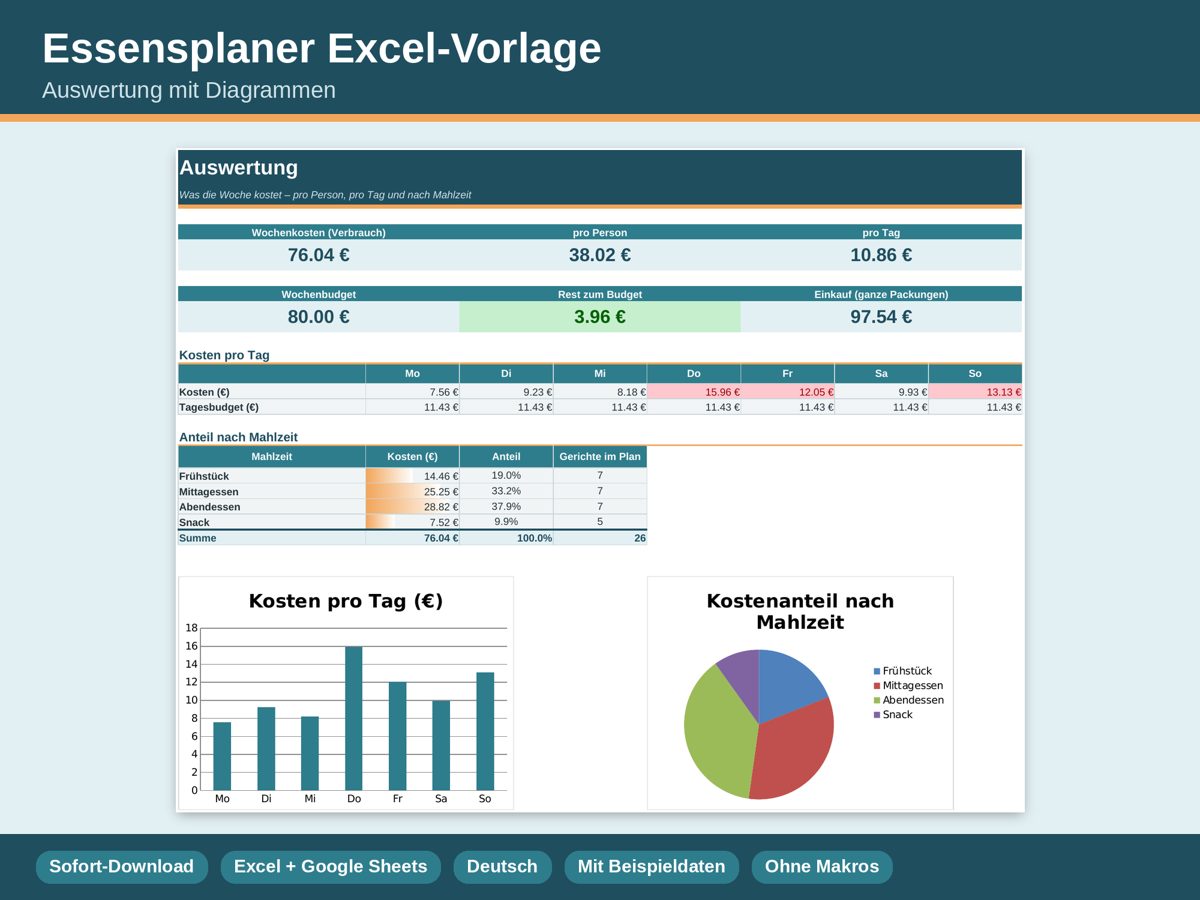Click the Mahlzeit column header

click(x=272, y=456)
